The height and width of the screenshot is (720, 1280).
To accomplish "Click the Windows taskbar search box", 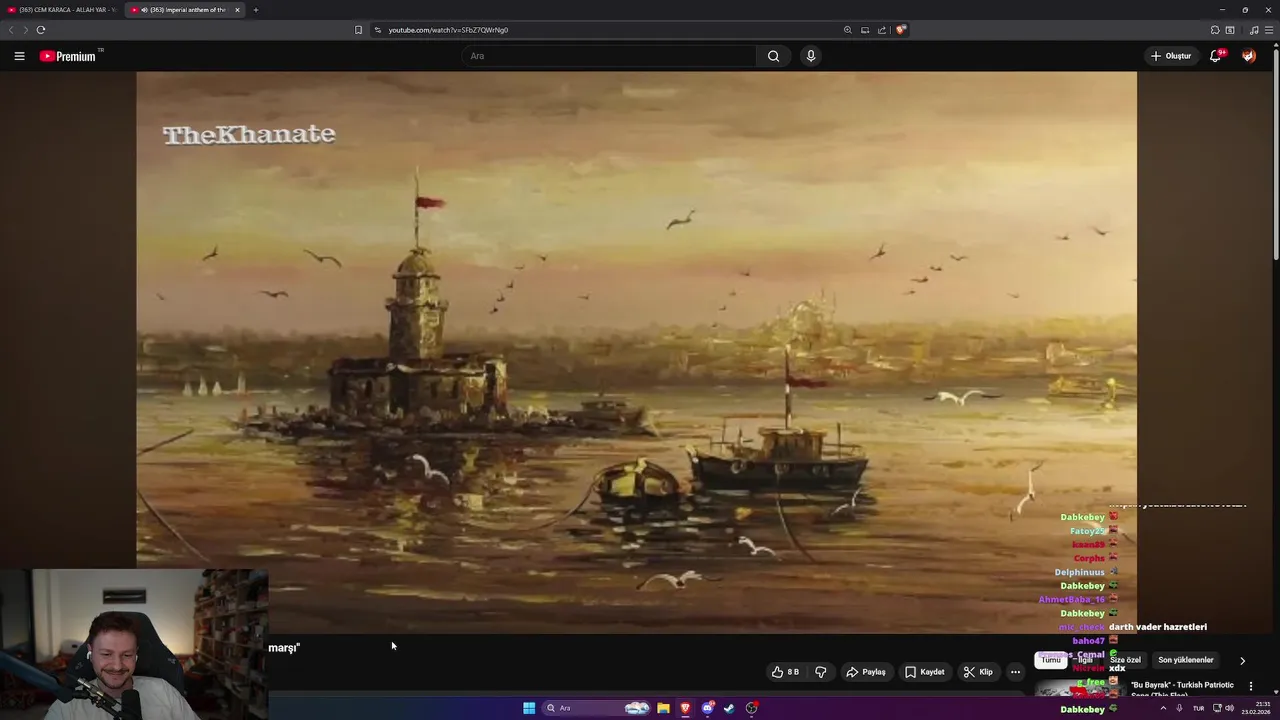I will pyautogui.click(x=597, y=708).
